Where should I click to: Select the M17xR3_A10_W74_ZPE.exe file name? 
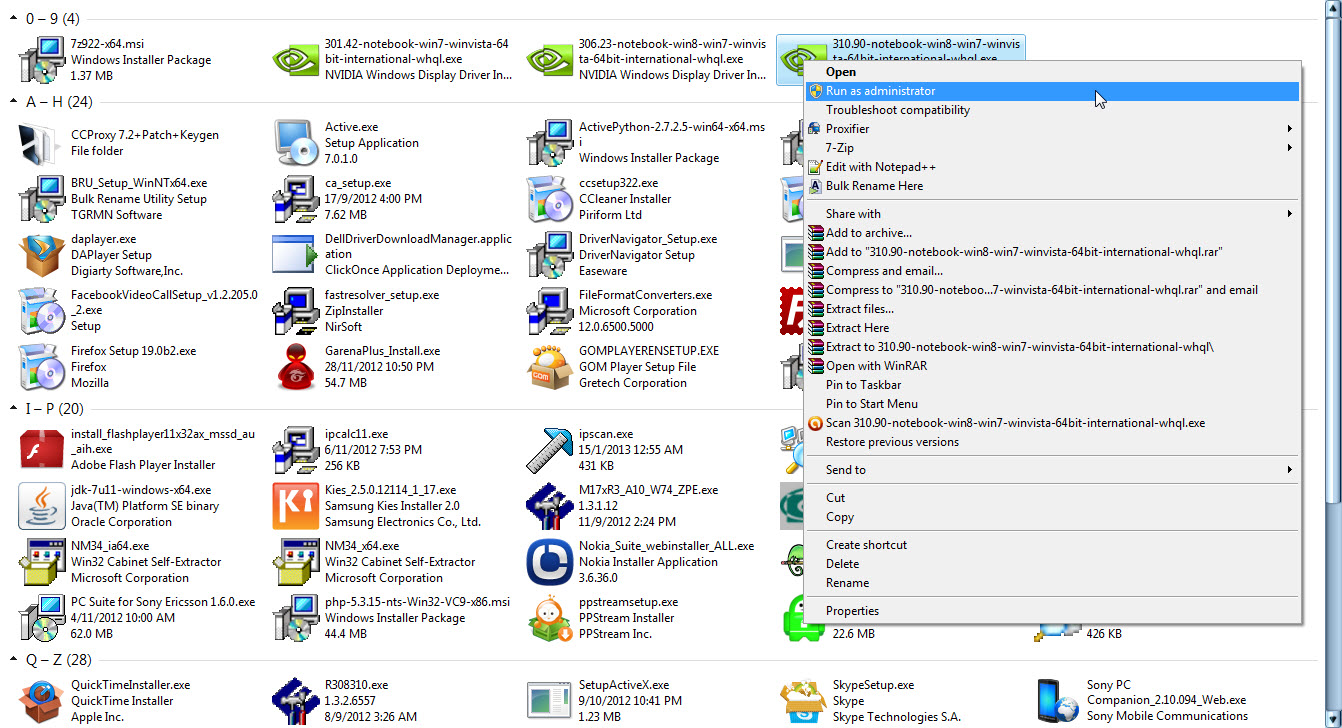pyautogui.click(x=648, y=490)
